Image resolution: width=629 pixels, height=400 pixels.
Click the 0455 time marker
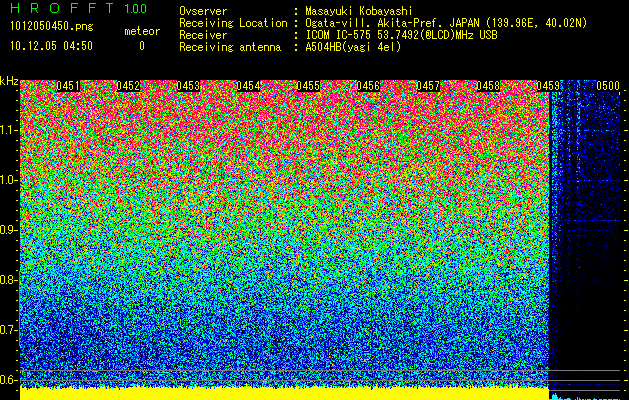click(x=308, y=86)
